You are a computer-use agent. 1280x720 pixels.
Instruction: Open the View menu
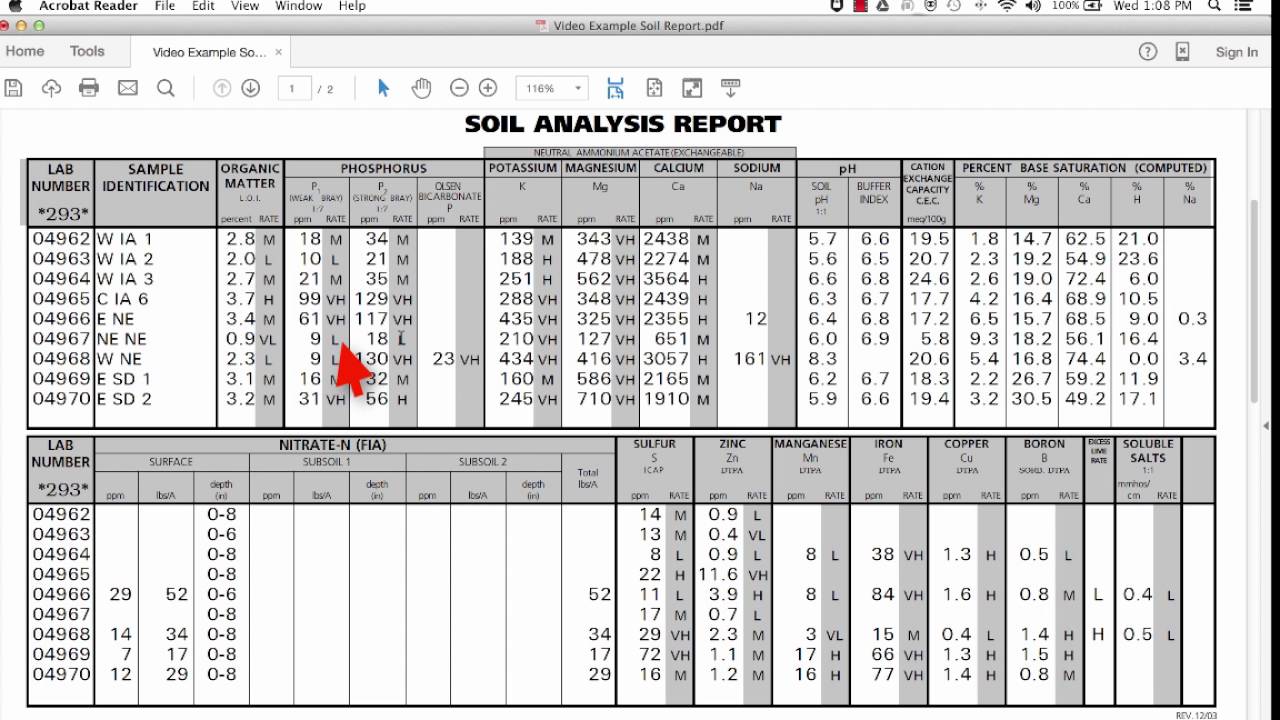(245, 6)
